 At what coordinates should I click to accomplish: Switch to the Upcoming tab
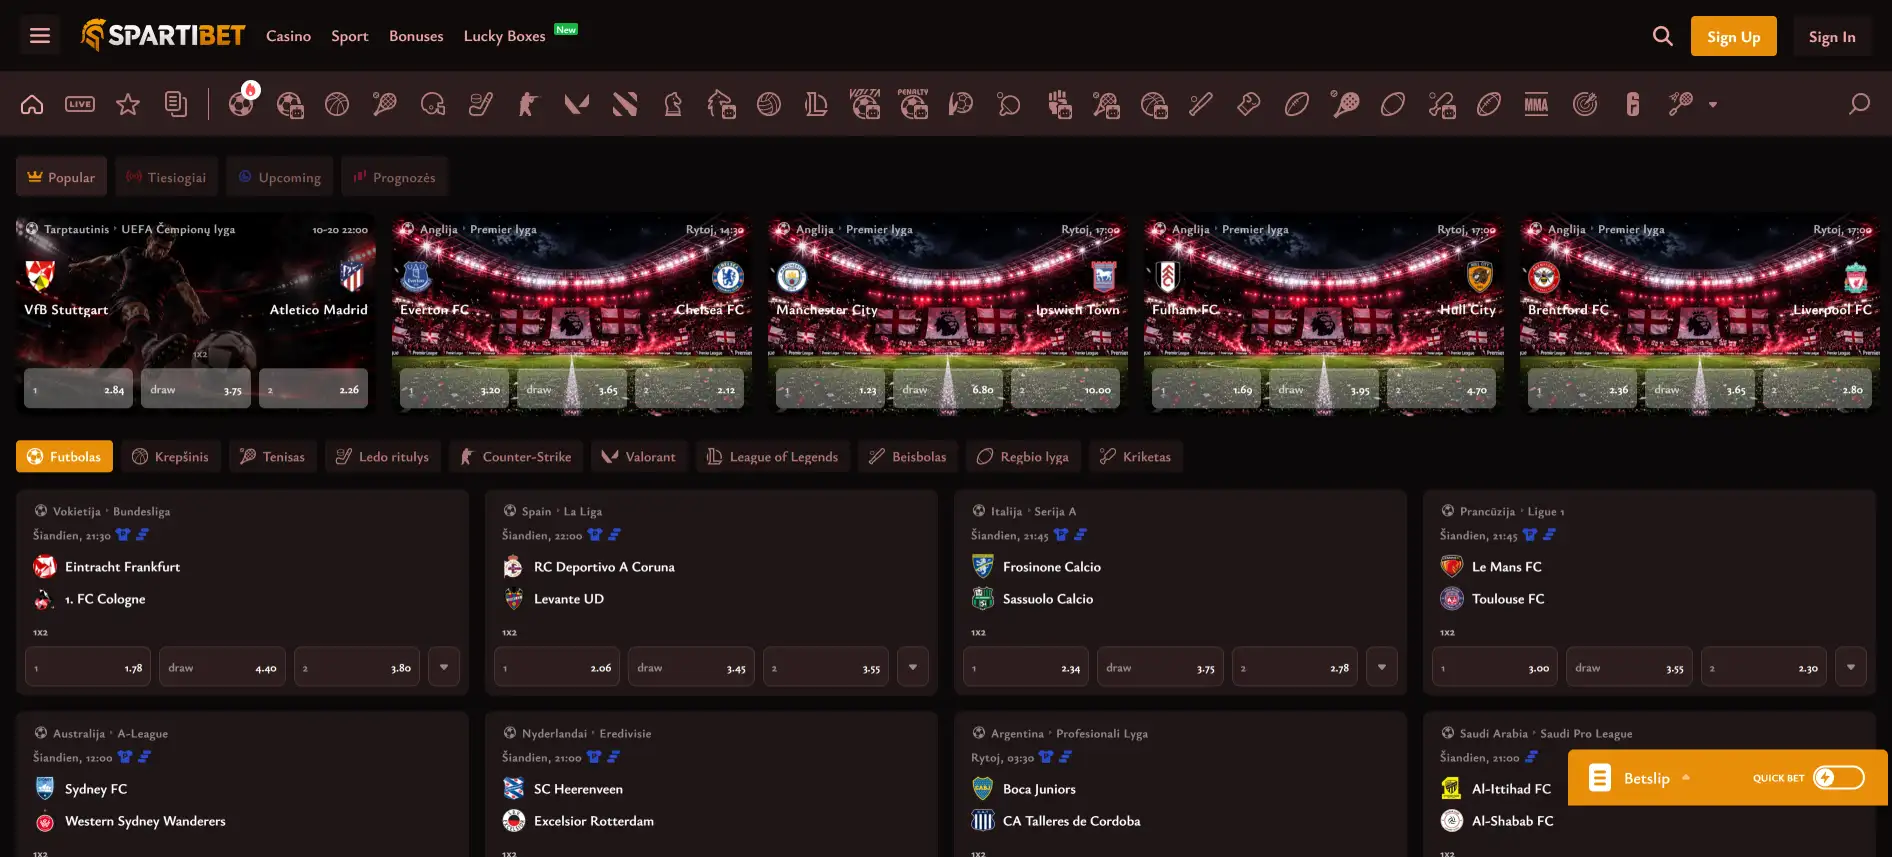pos(280,177)
